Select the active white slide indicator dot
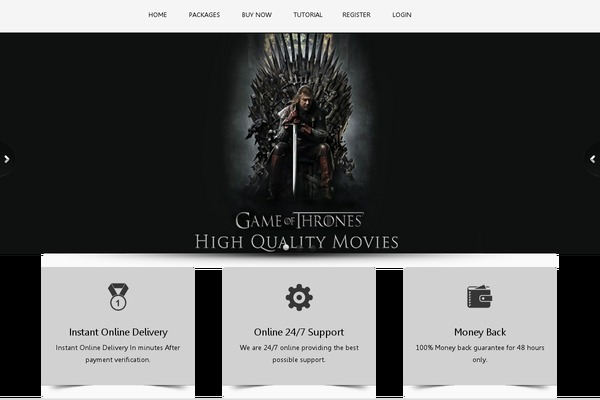600x400 pixels. pos(285,247)
